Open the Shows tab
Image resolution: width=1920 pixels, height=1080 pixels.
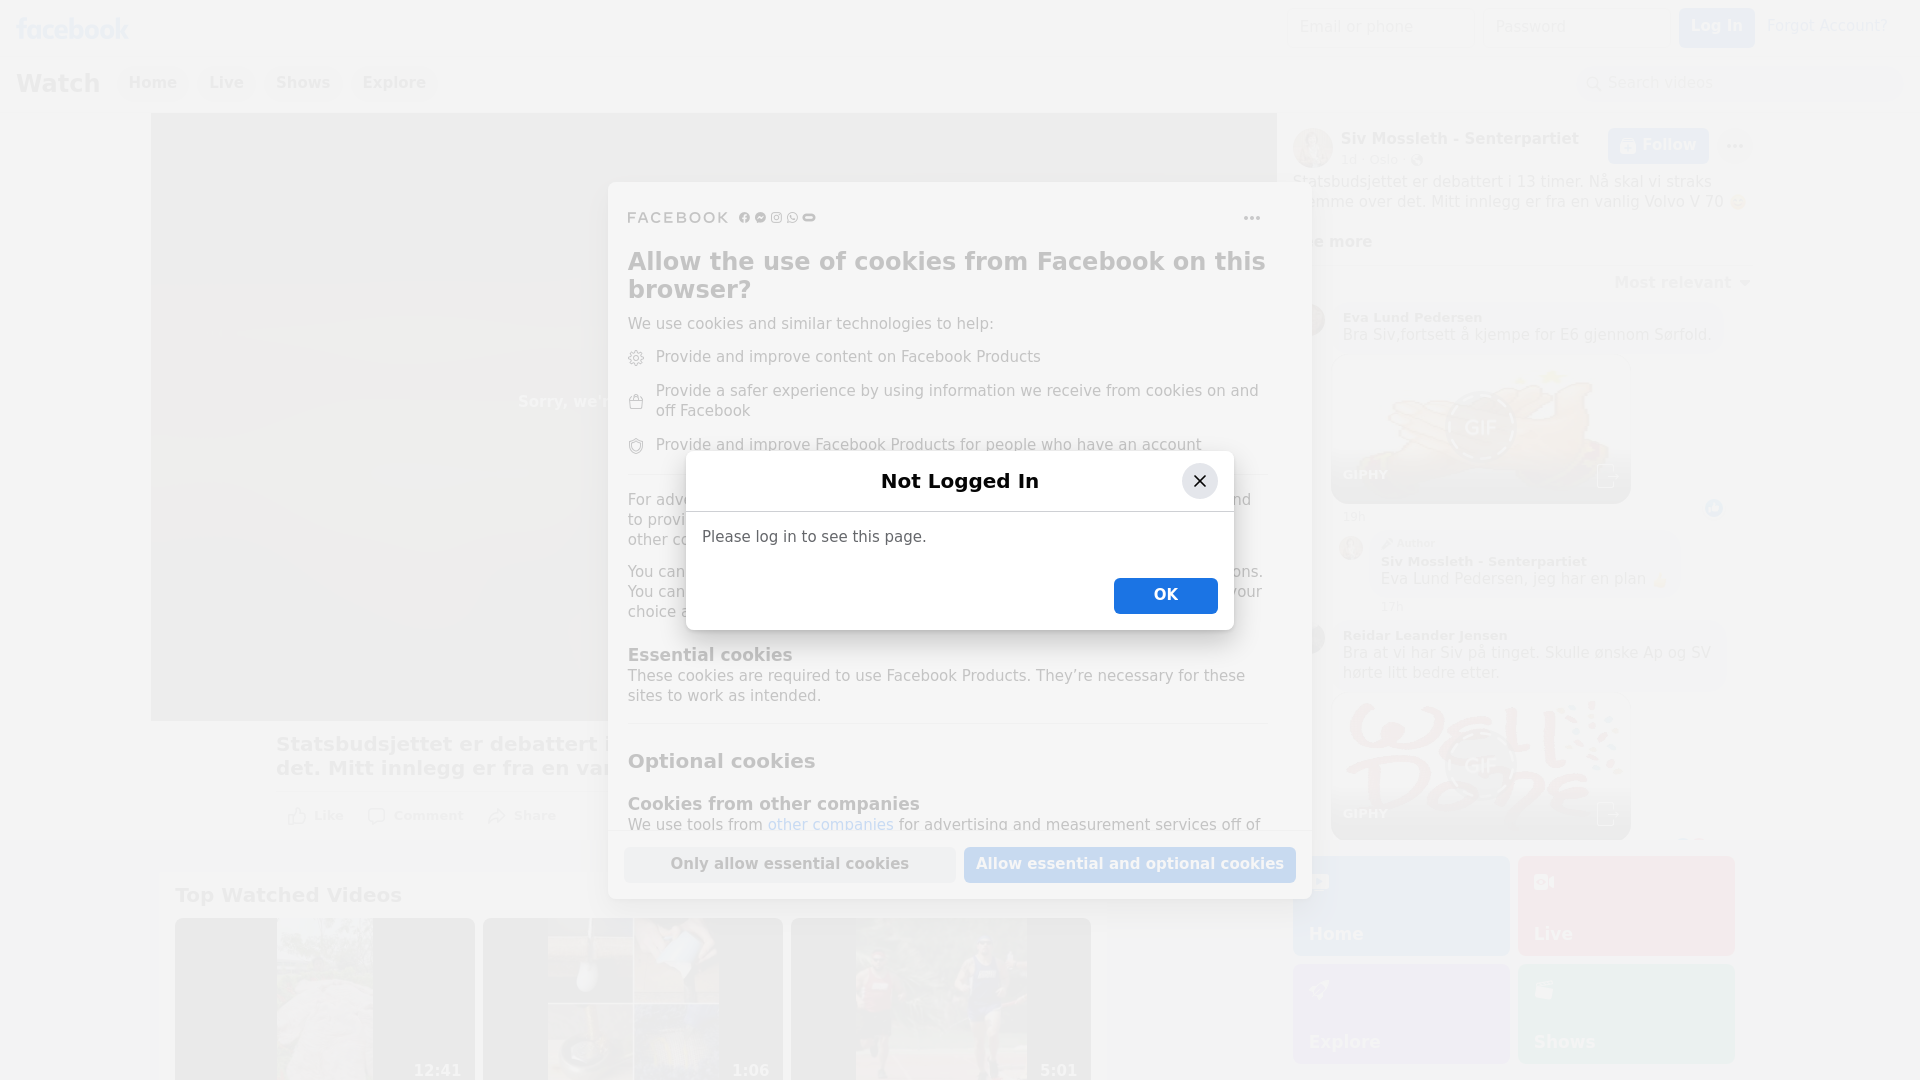pos(303,83)
